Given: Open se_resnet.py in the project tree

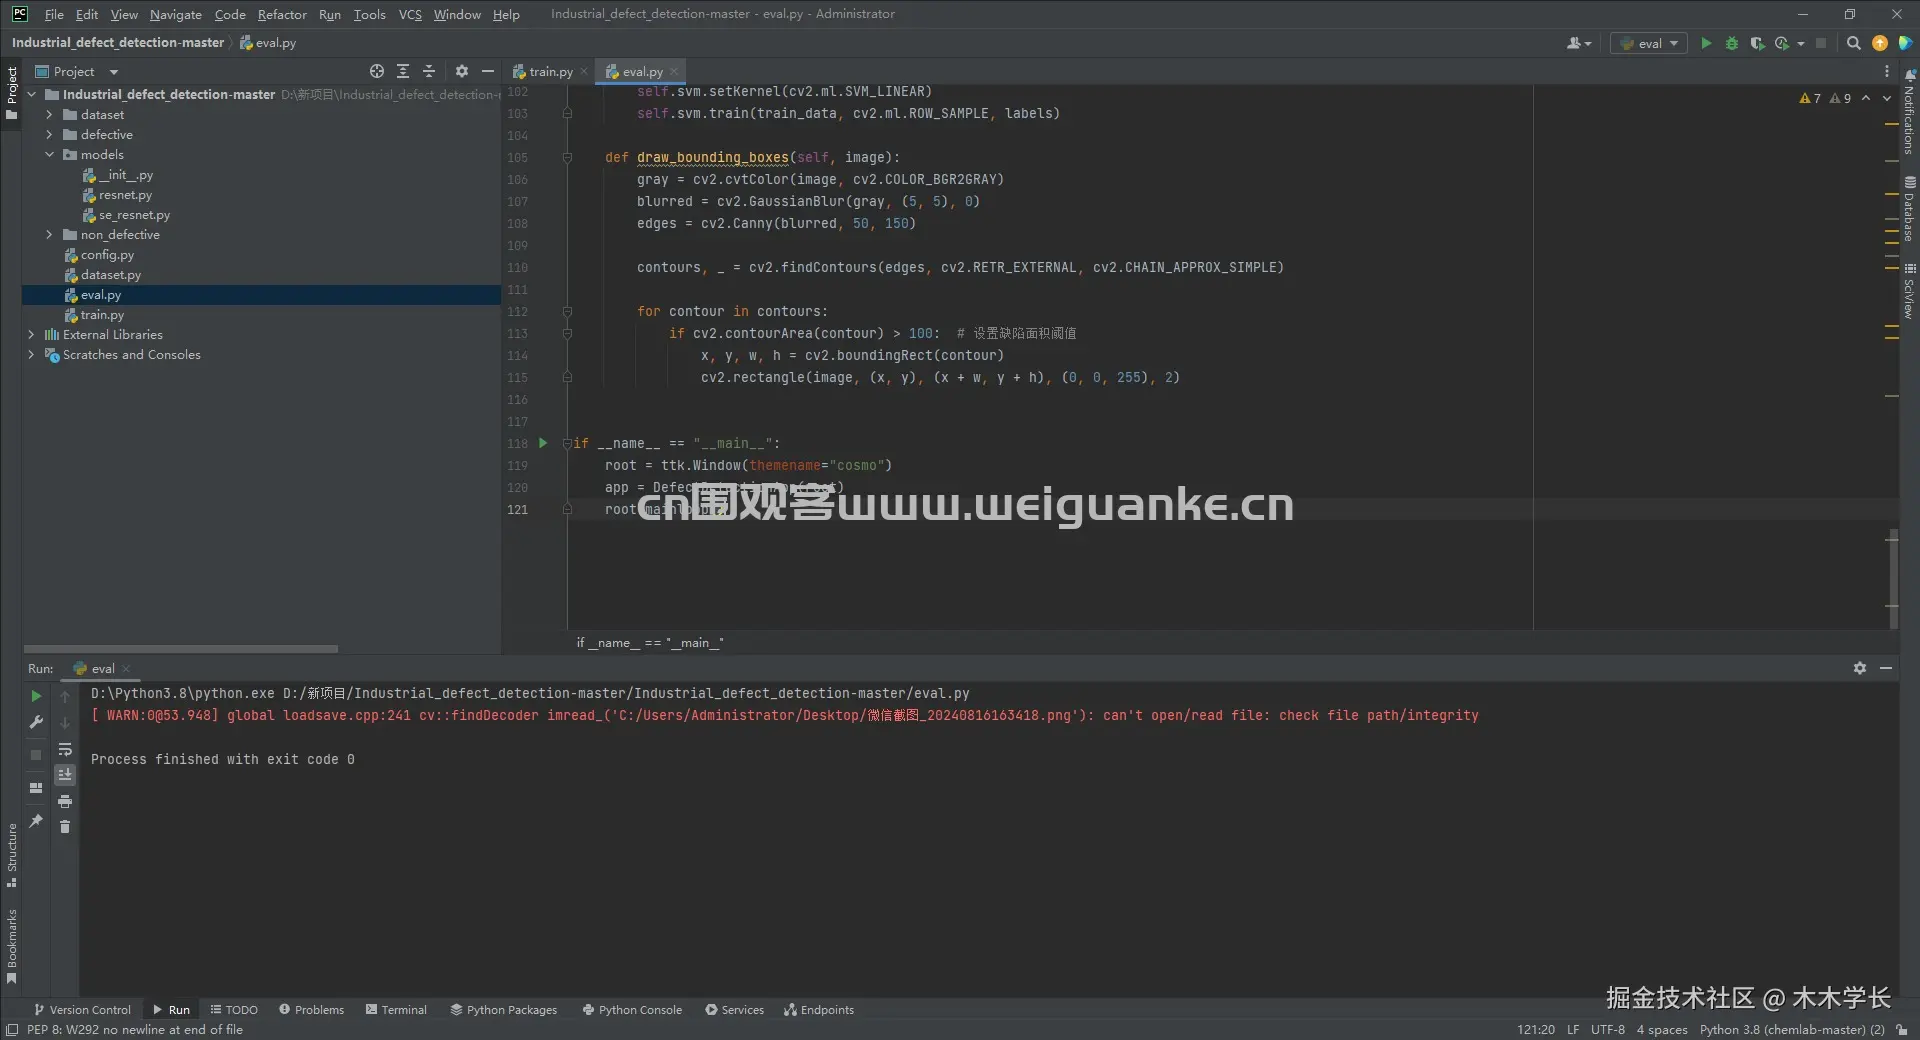Looking at the screenshot, I should tap(134, 215).
